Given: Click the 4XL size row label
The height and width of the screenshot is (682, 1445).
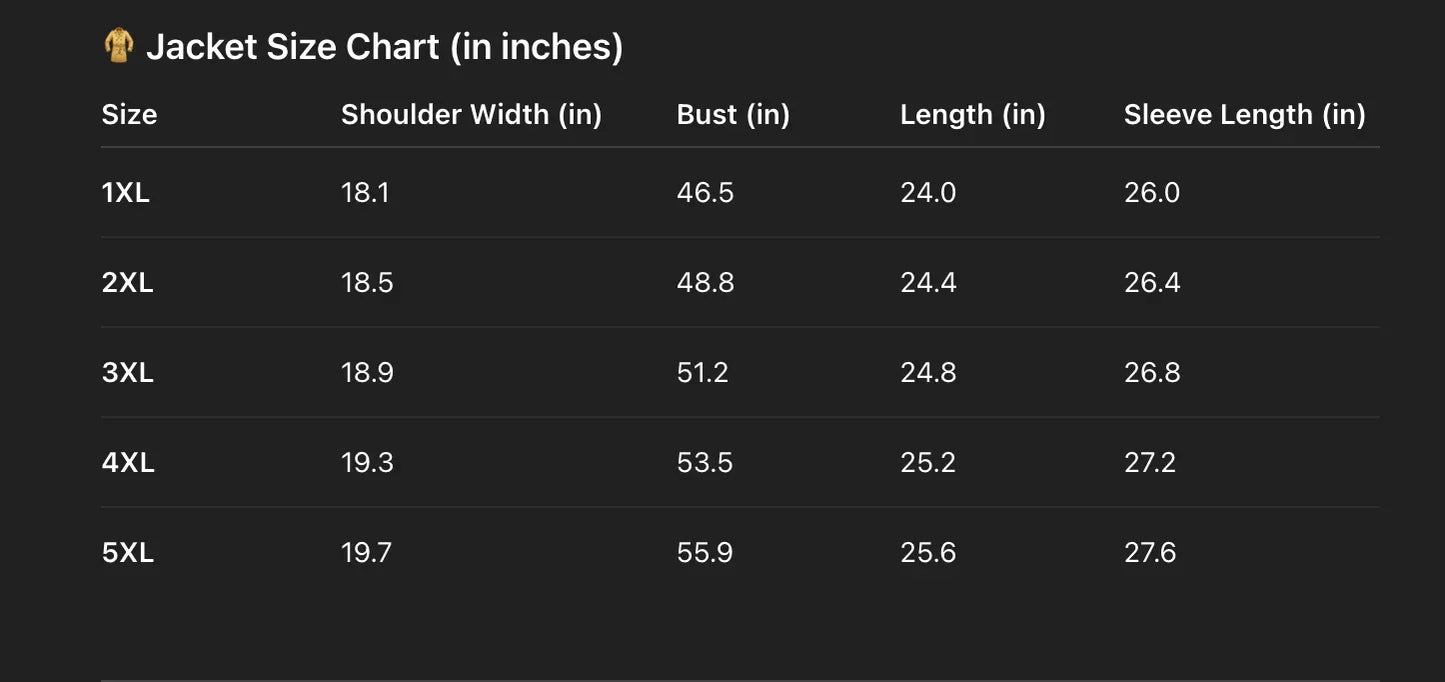Looking at the screenshot, I should click(128, 463).
